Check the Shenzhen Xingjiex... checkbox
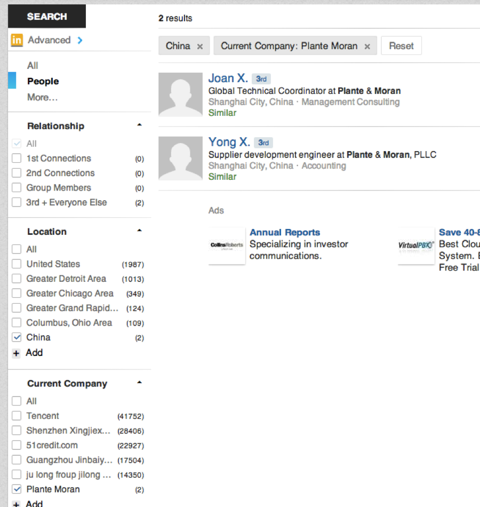Image resolution: width=480 pixels, height=507 pixels. click(16, 430)
